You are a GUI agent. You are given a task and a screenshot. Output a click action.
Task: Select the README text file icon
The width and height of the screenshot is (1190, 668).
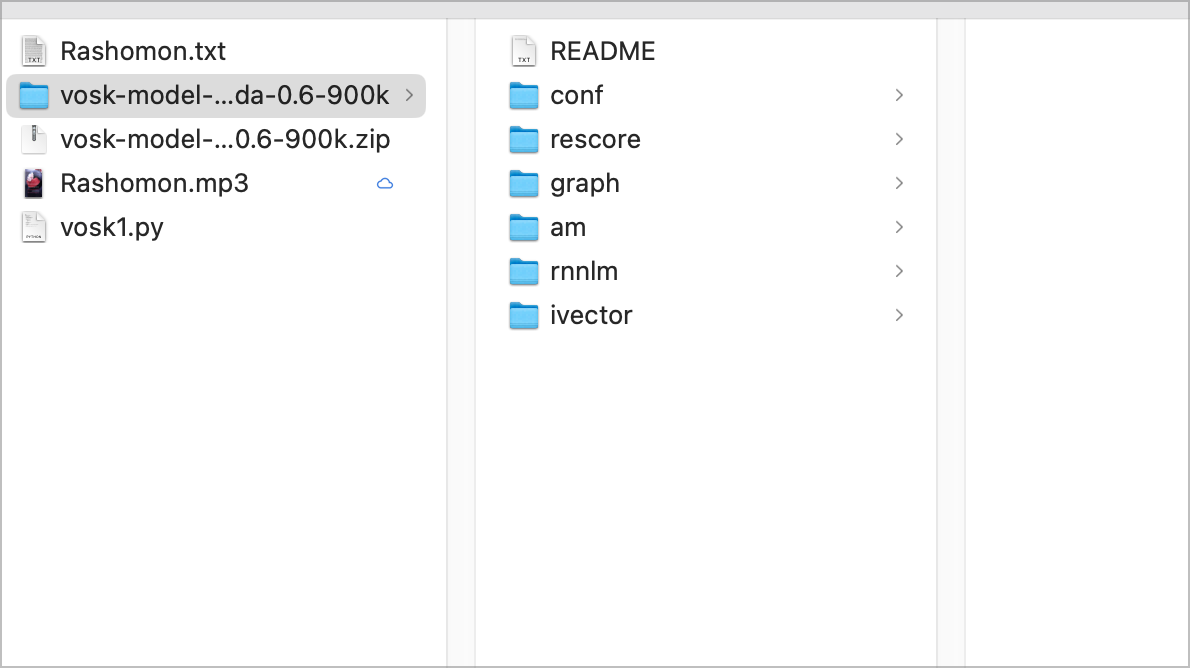(524, 51)
